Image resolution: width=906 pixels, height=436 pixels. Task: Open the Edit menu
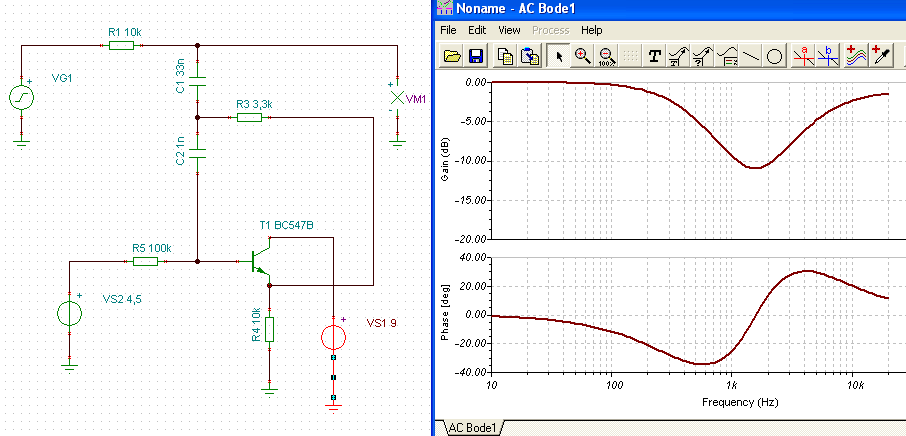point(477,30)
